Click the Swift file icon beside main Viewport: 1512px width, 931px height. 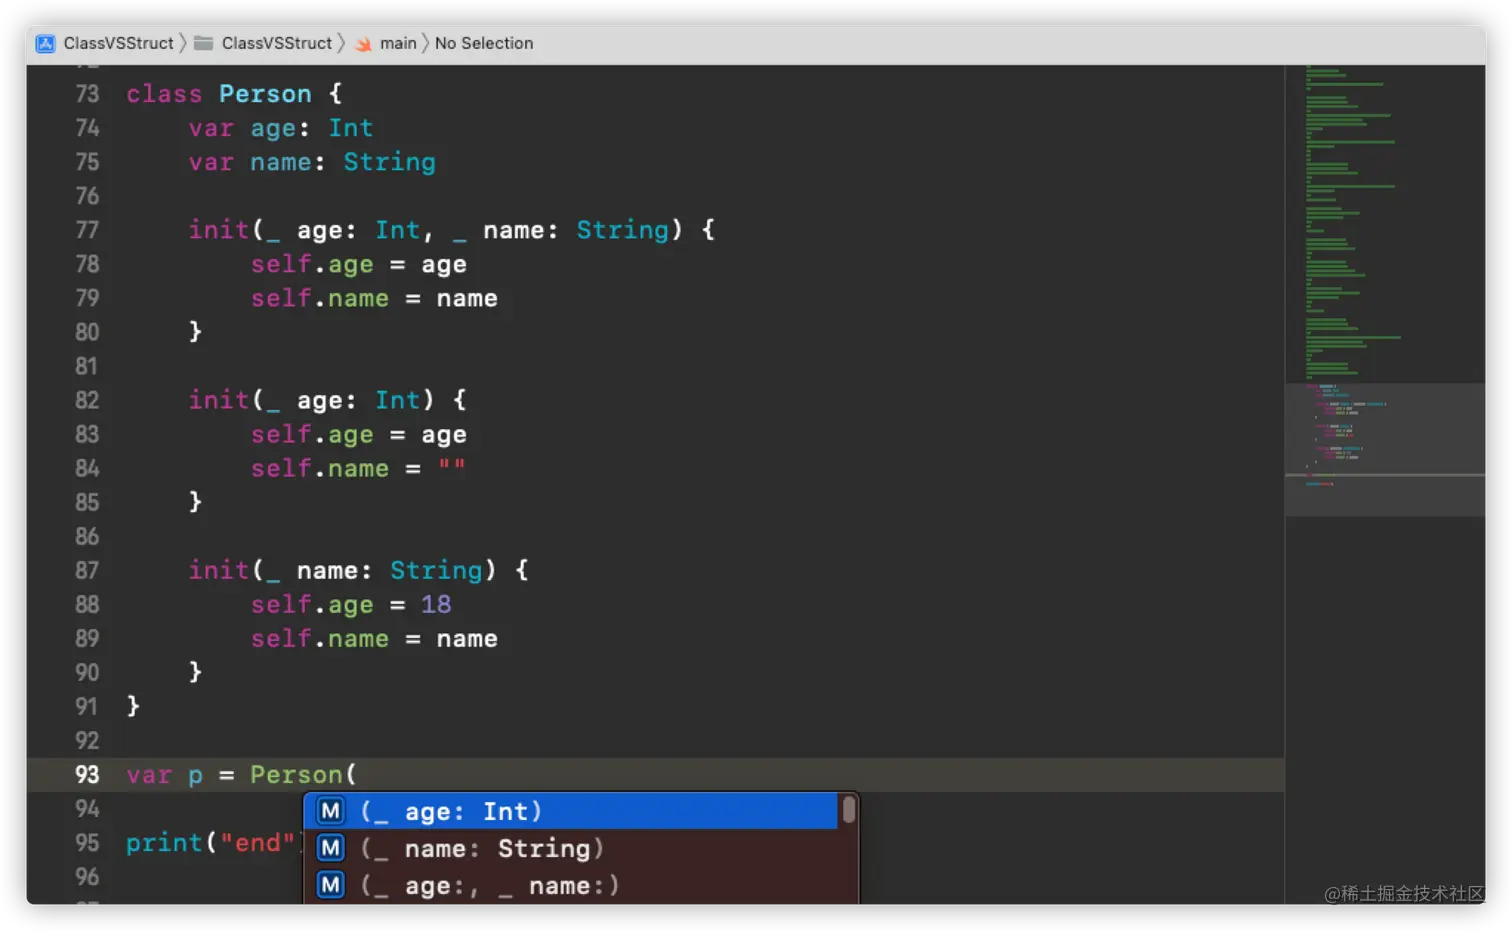363,43
